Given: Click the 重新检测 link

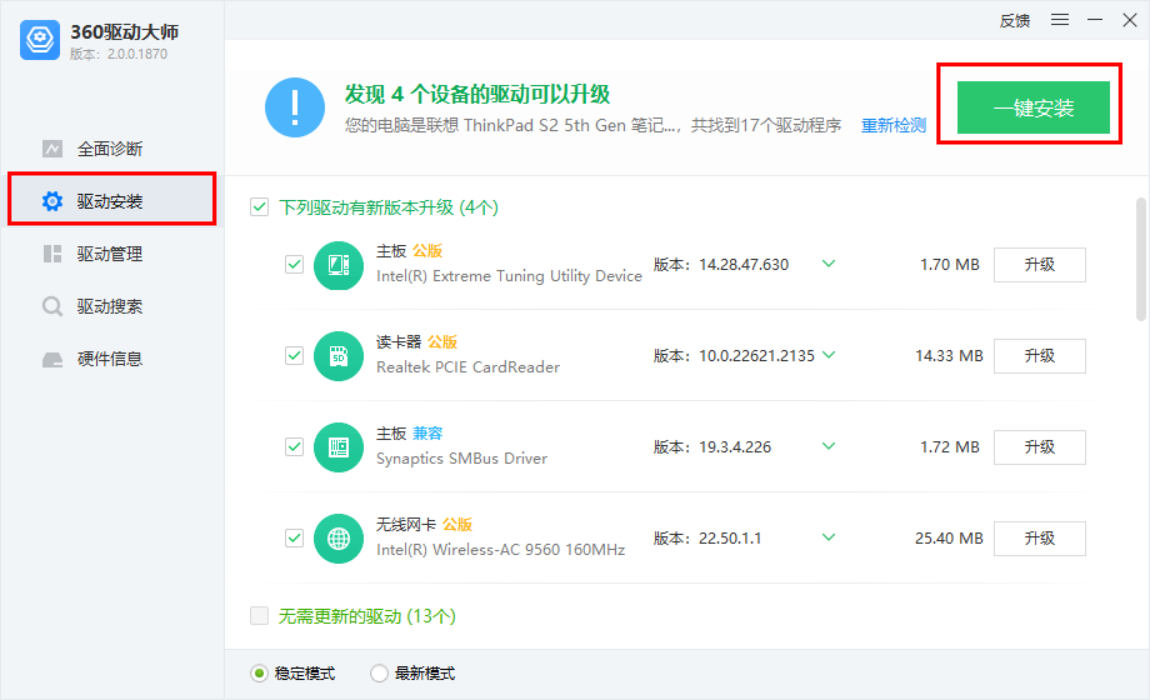Looking at the screenshot, I should pyautogui.click(x=893, y=126).
